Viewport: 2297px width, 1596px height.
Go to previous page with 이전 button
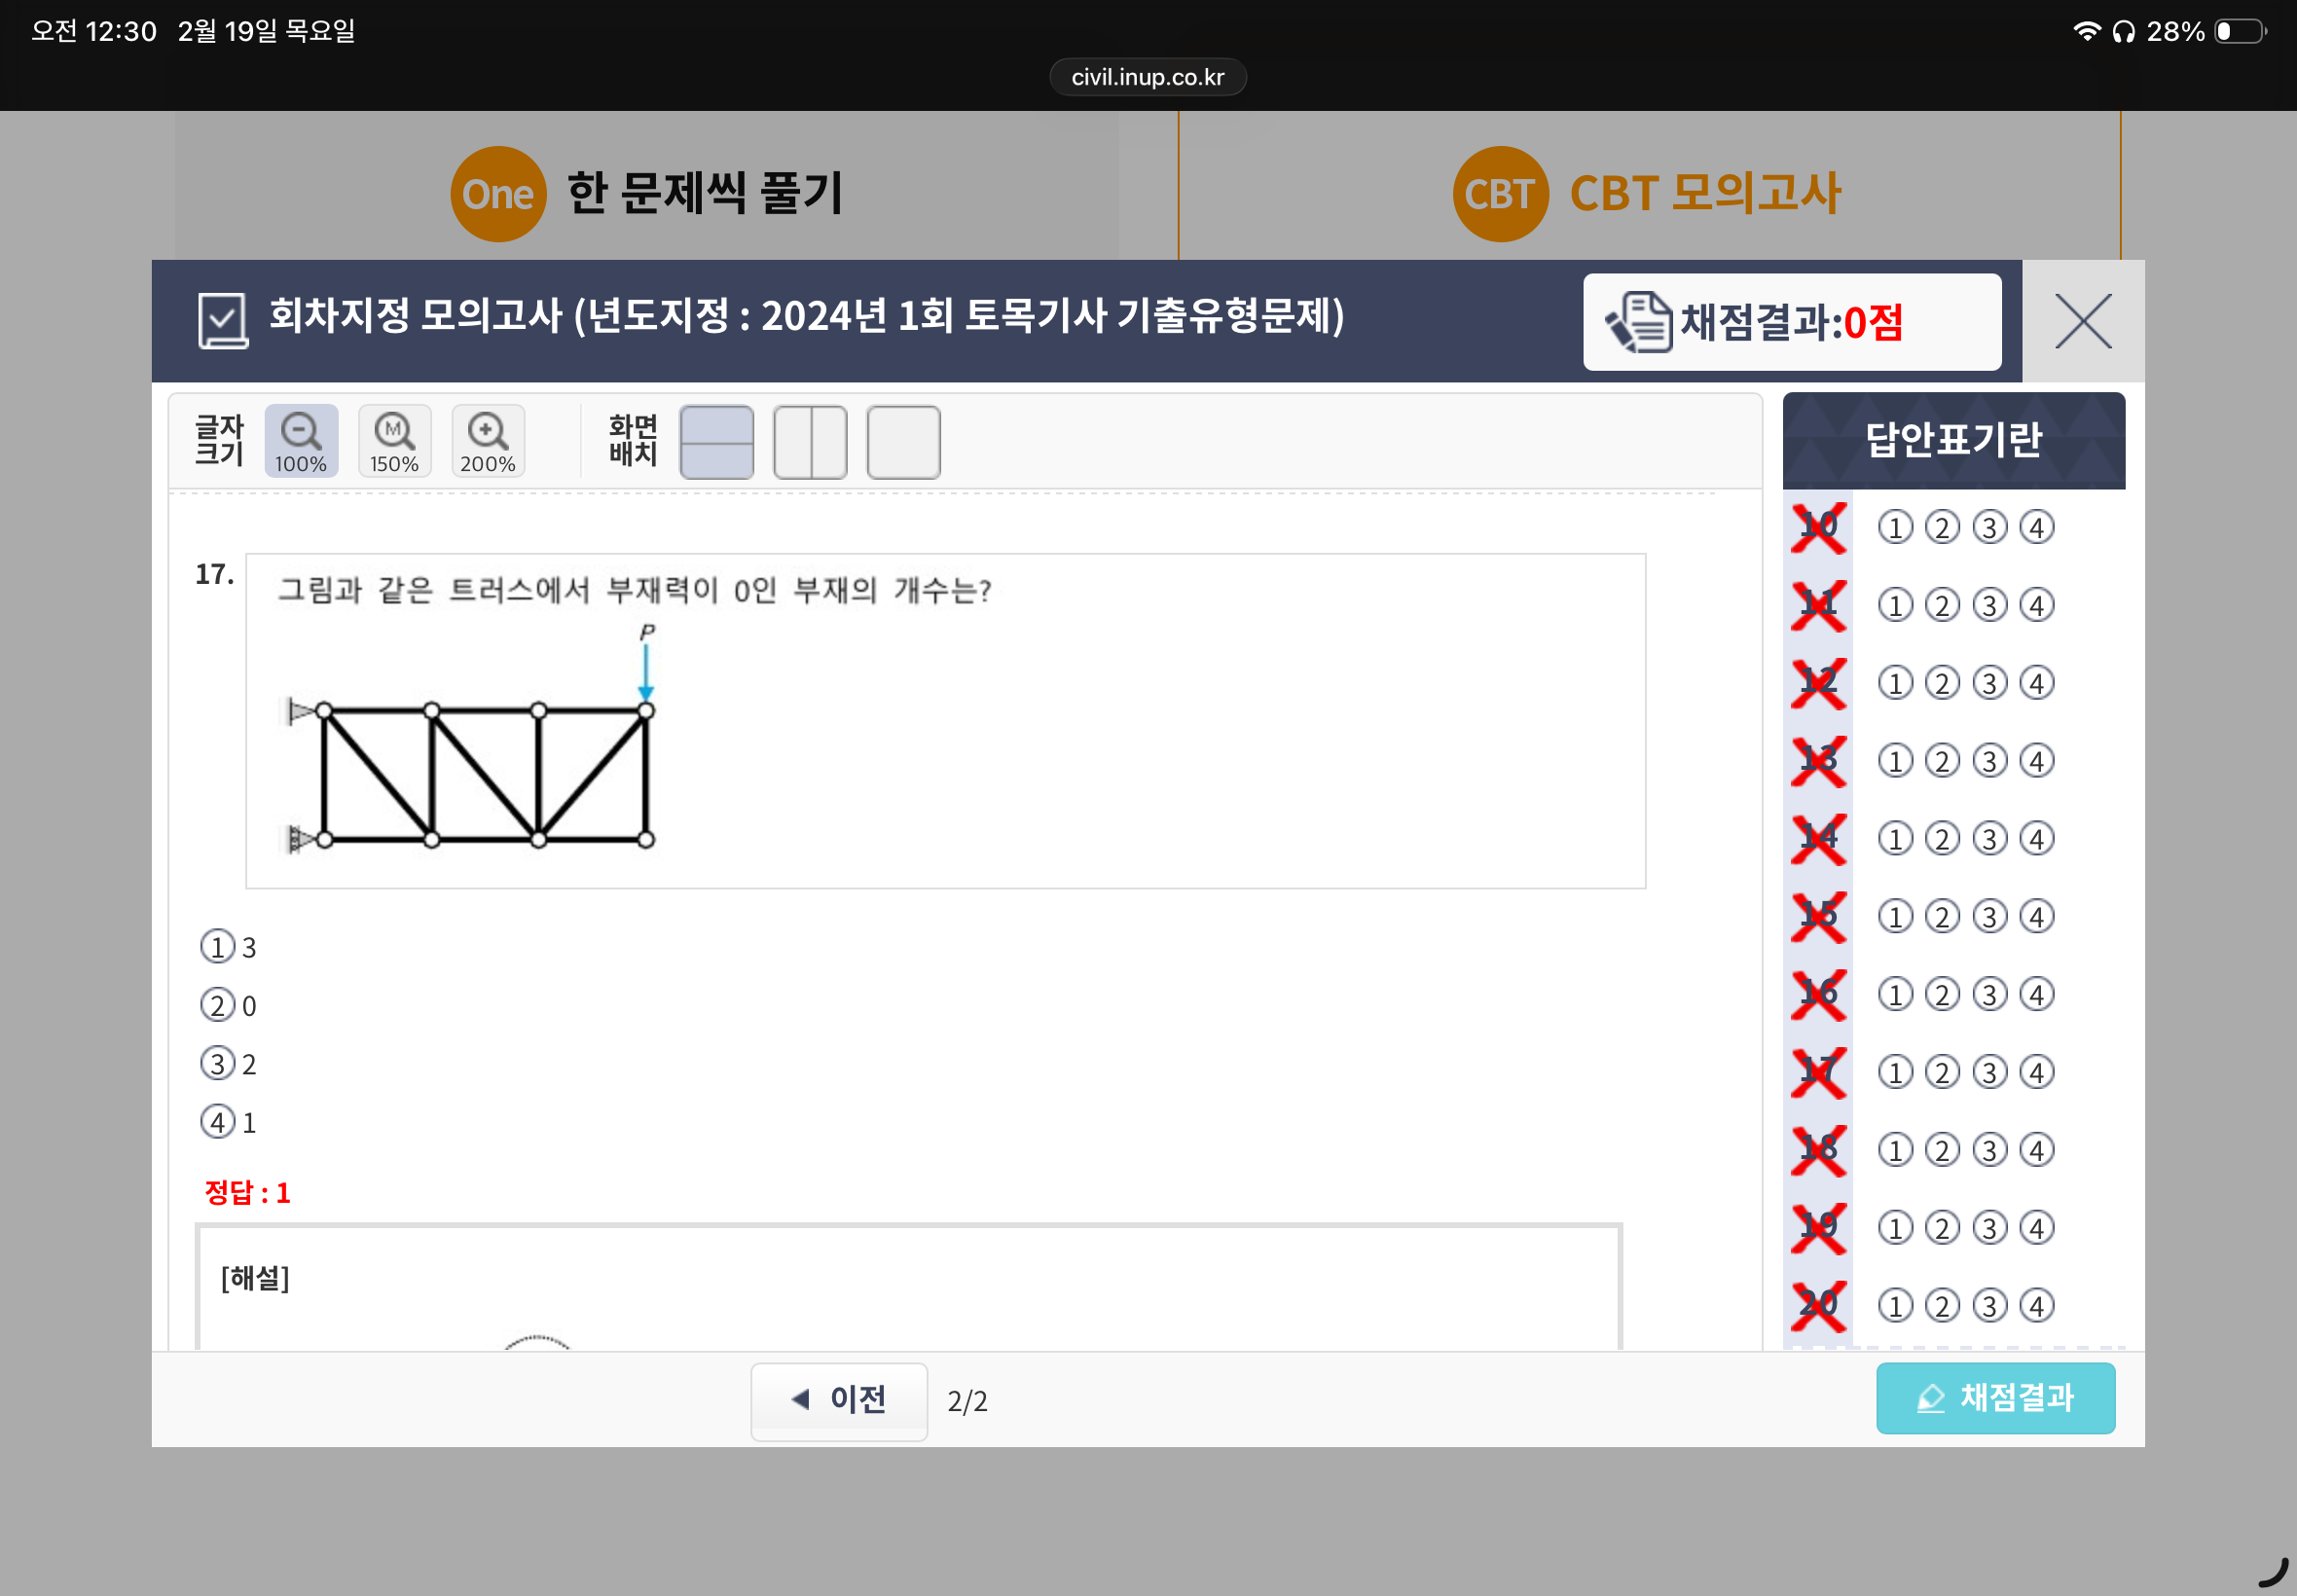[x=839, y=1399]
